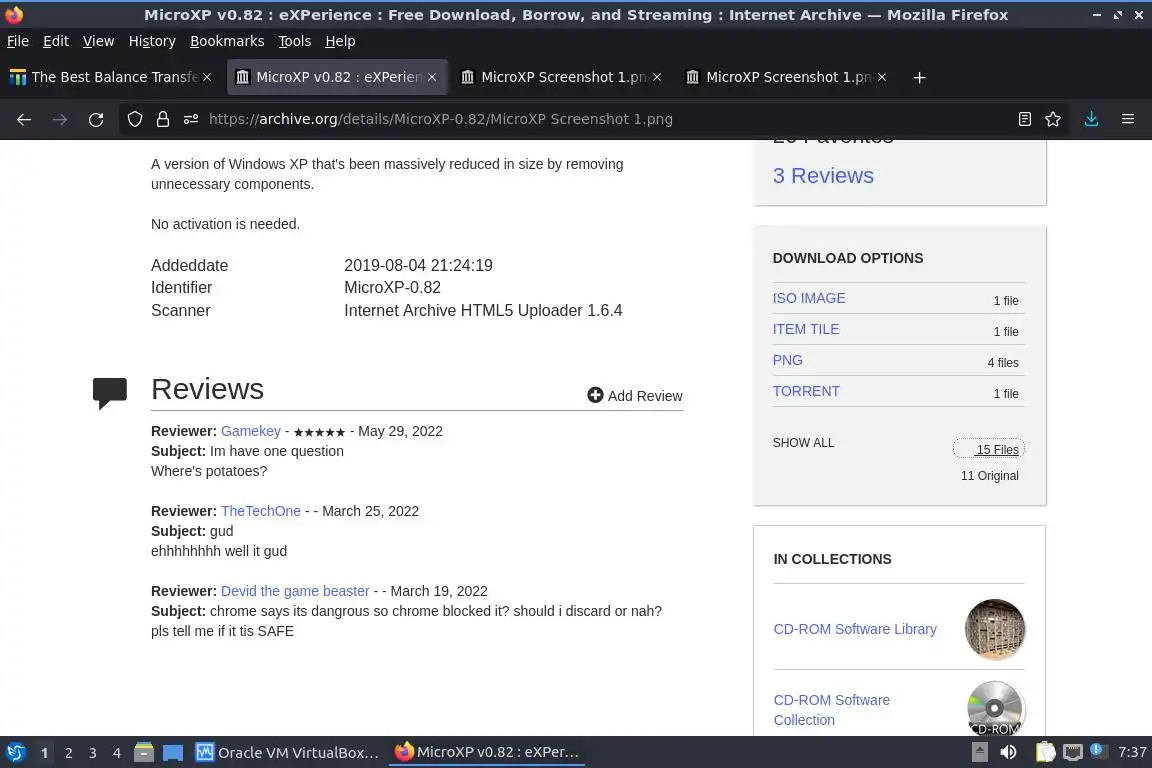
Task: Open the PNG download option
Action: pos(788,360)
